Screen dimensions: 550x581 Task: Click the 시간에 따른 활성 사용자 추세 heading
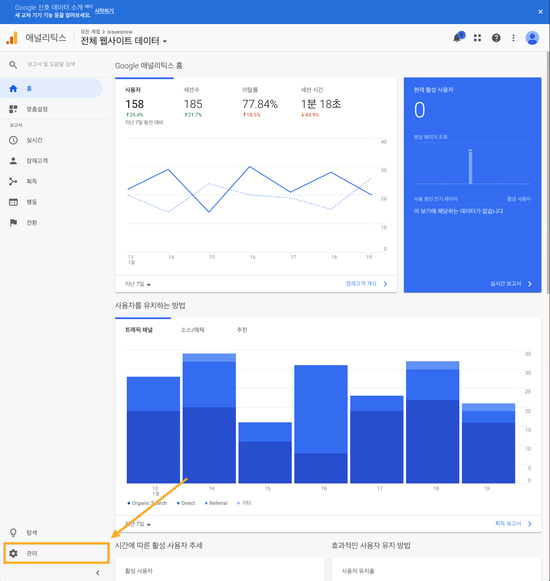click(x=159, y=545)
